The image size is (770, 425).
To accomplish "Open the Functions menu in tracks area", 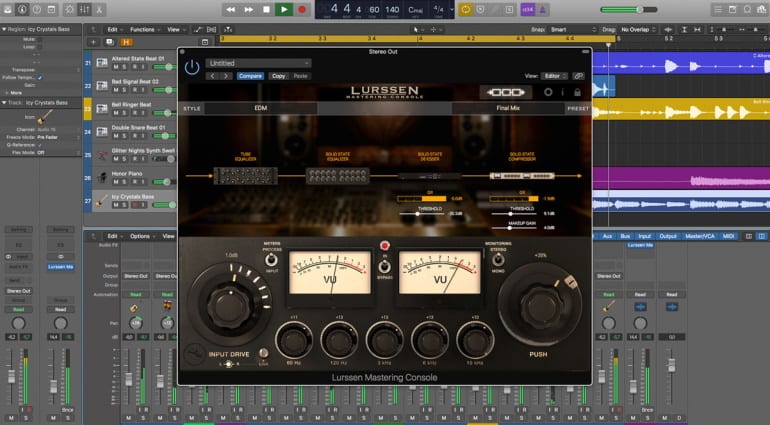I will pos(144,29).
